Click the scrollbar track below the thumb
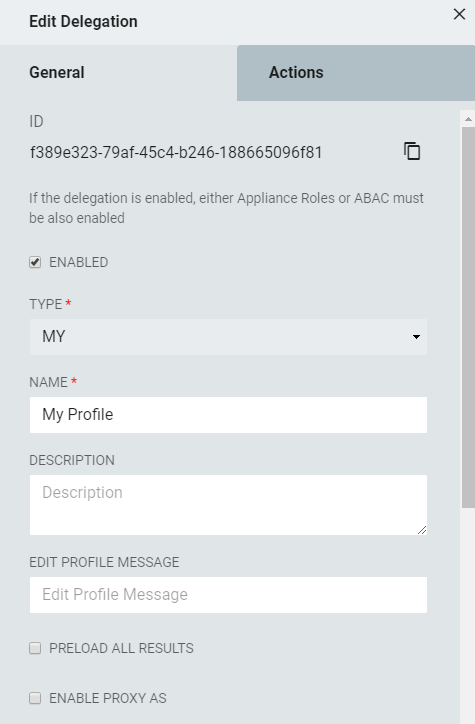The width and height of the screenshot is (475, 724). pos(468,616)
